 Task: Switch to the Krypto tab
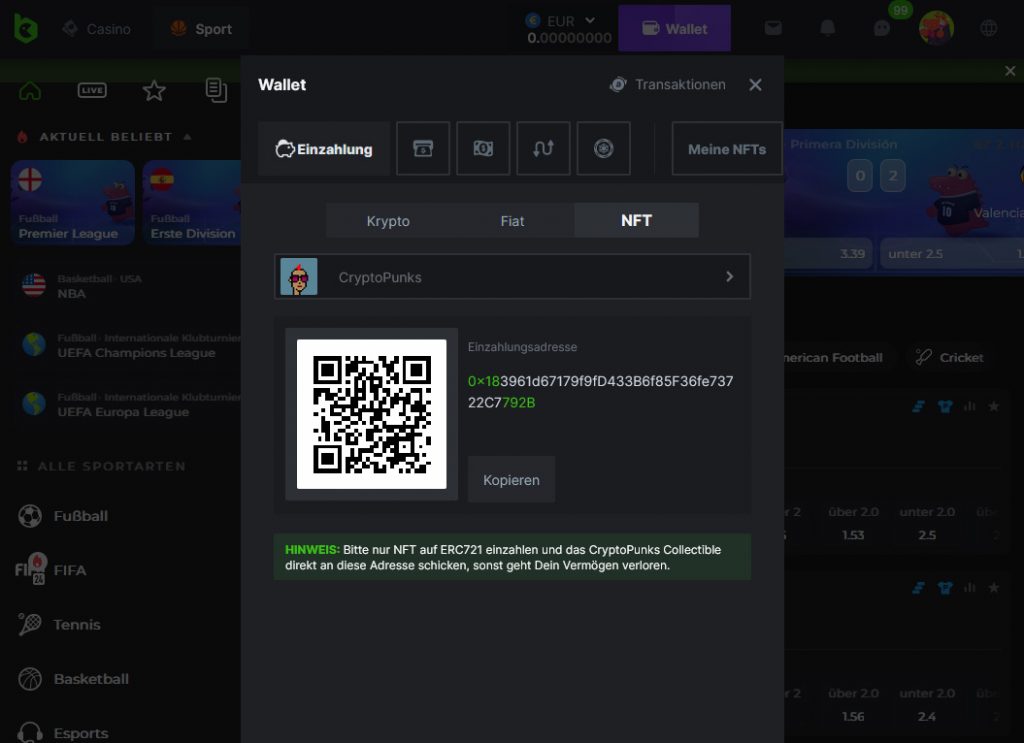pos(388,221)
